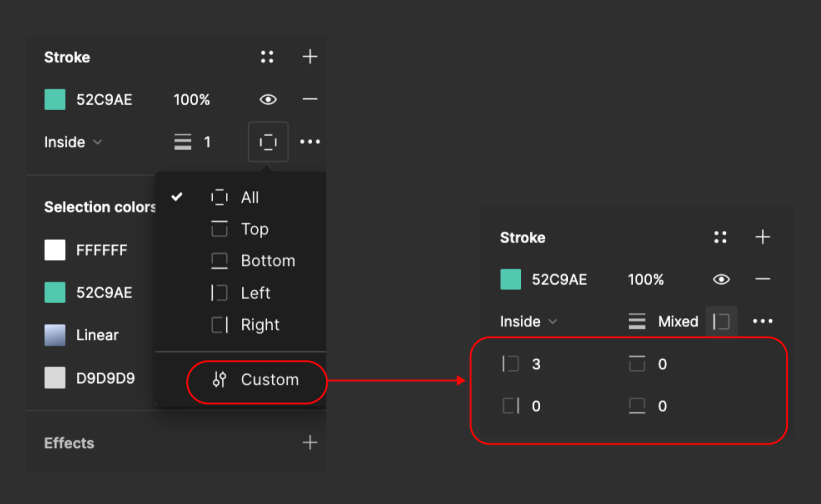Choose the Bottom stroke side option
The image size is (821, 504).
coord(267,261)
